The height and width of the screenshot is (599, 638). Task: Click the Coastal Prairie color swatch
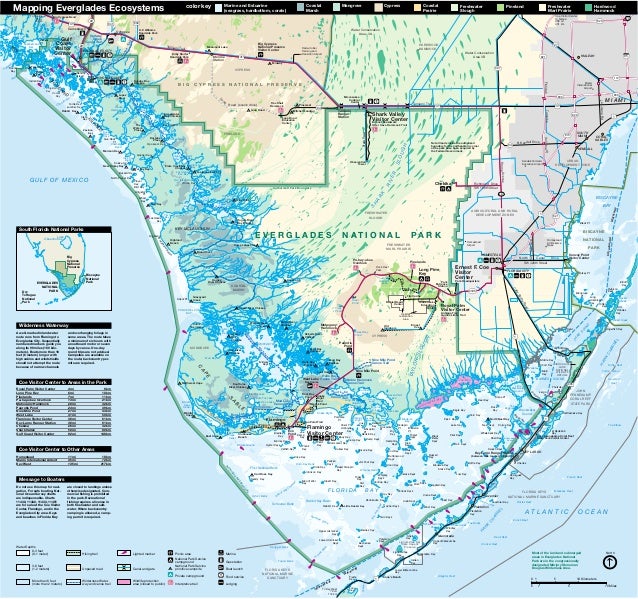[x=417, y=7]
